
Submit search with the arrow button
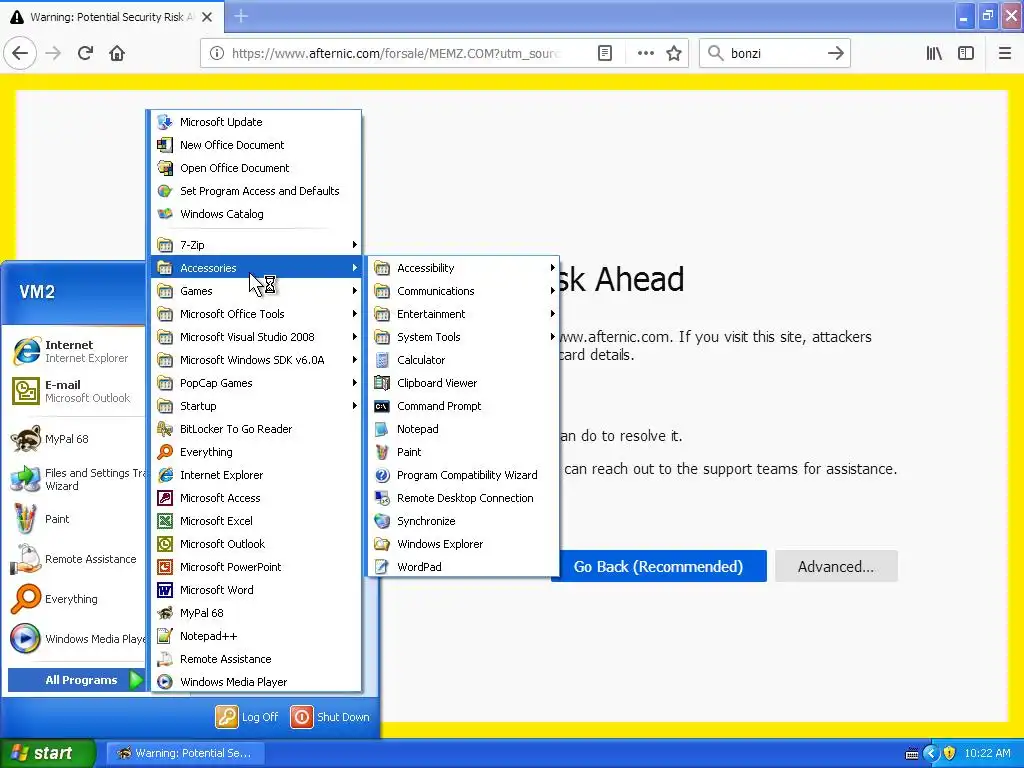click(x=836, y=54)
